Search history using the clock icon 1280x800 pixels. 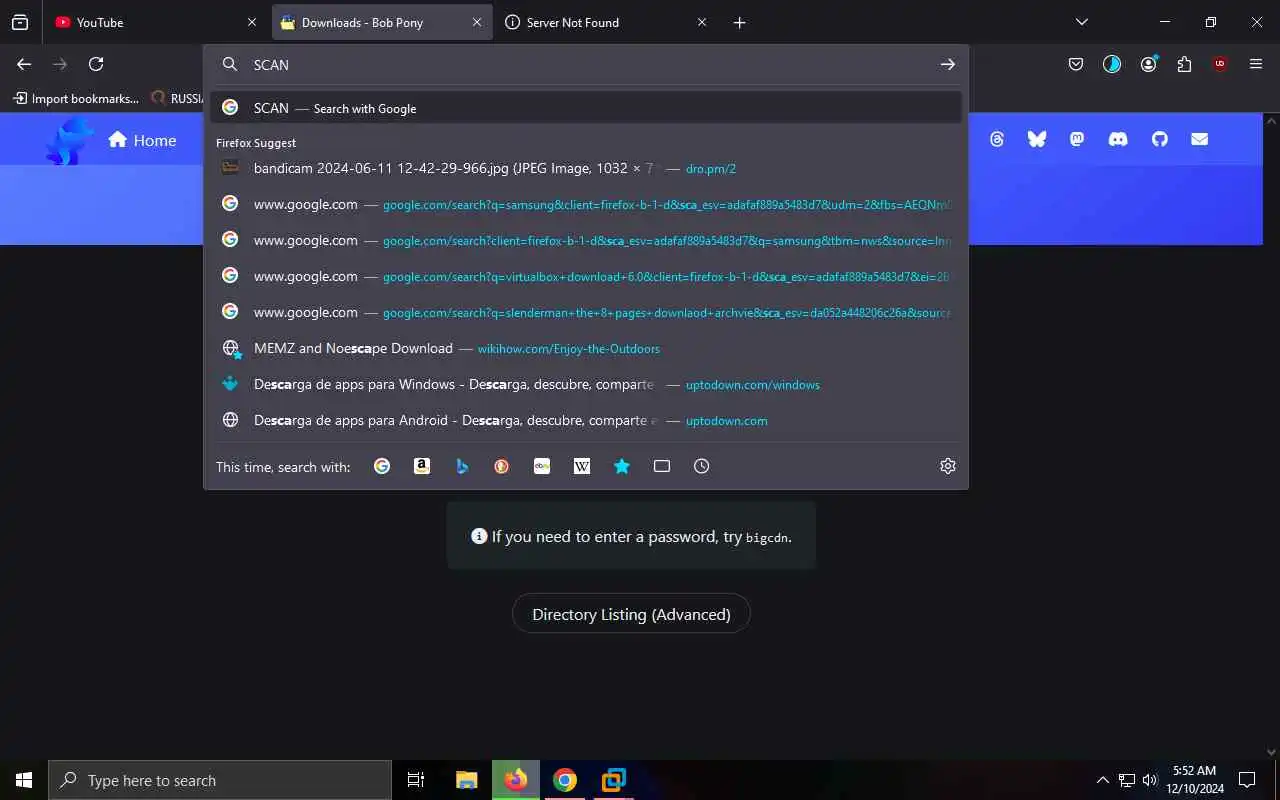(702, 466)
